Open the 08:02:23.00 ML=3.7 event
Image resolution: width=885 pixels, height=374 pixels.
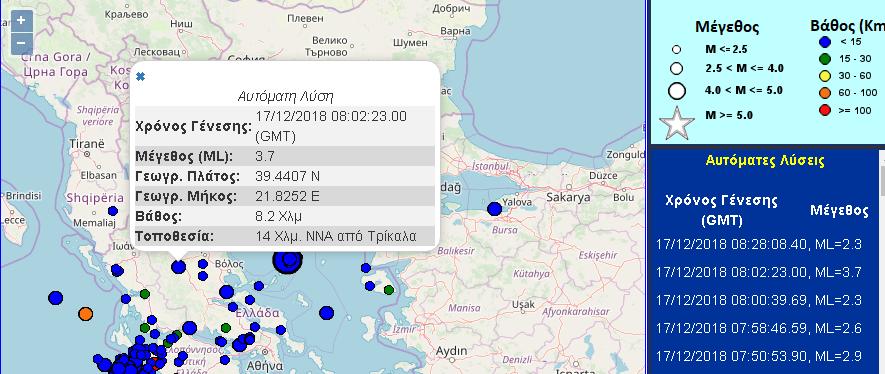tap(759, 272)
